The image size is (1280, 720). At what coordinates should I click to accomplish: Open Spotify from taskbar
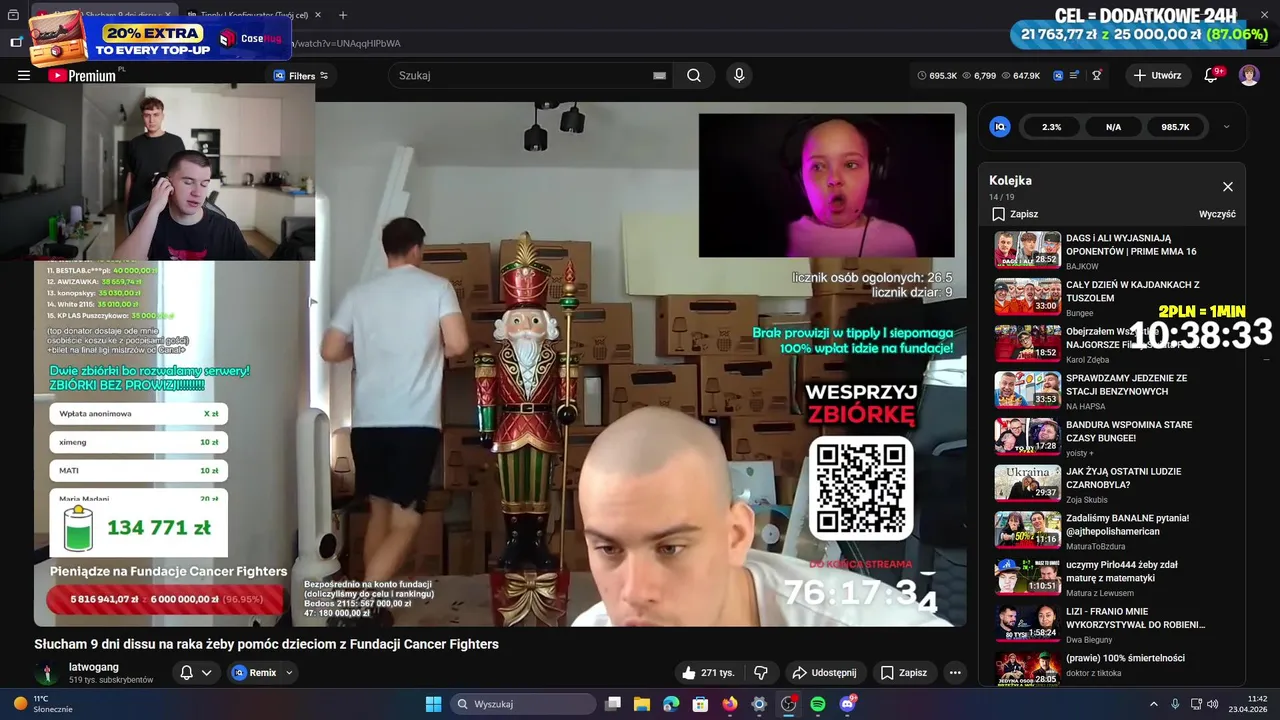click(x=818, y=704)
